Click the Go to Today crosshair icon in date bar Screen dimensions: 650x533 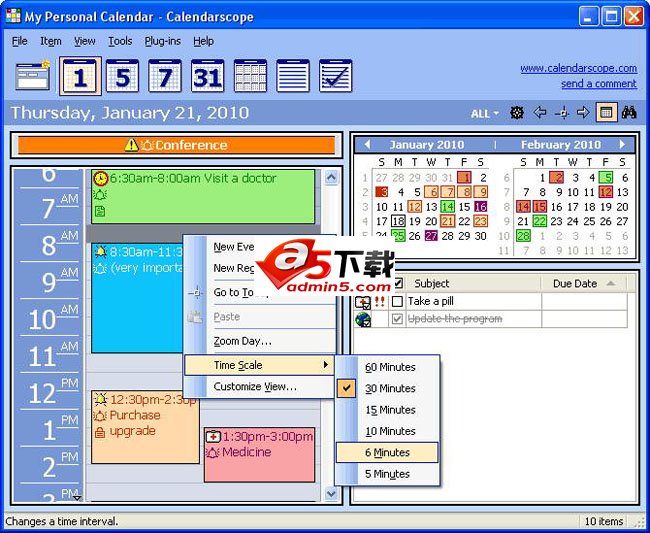pyautogui.click(x=562, y=113)
